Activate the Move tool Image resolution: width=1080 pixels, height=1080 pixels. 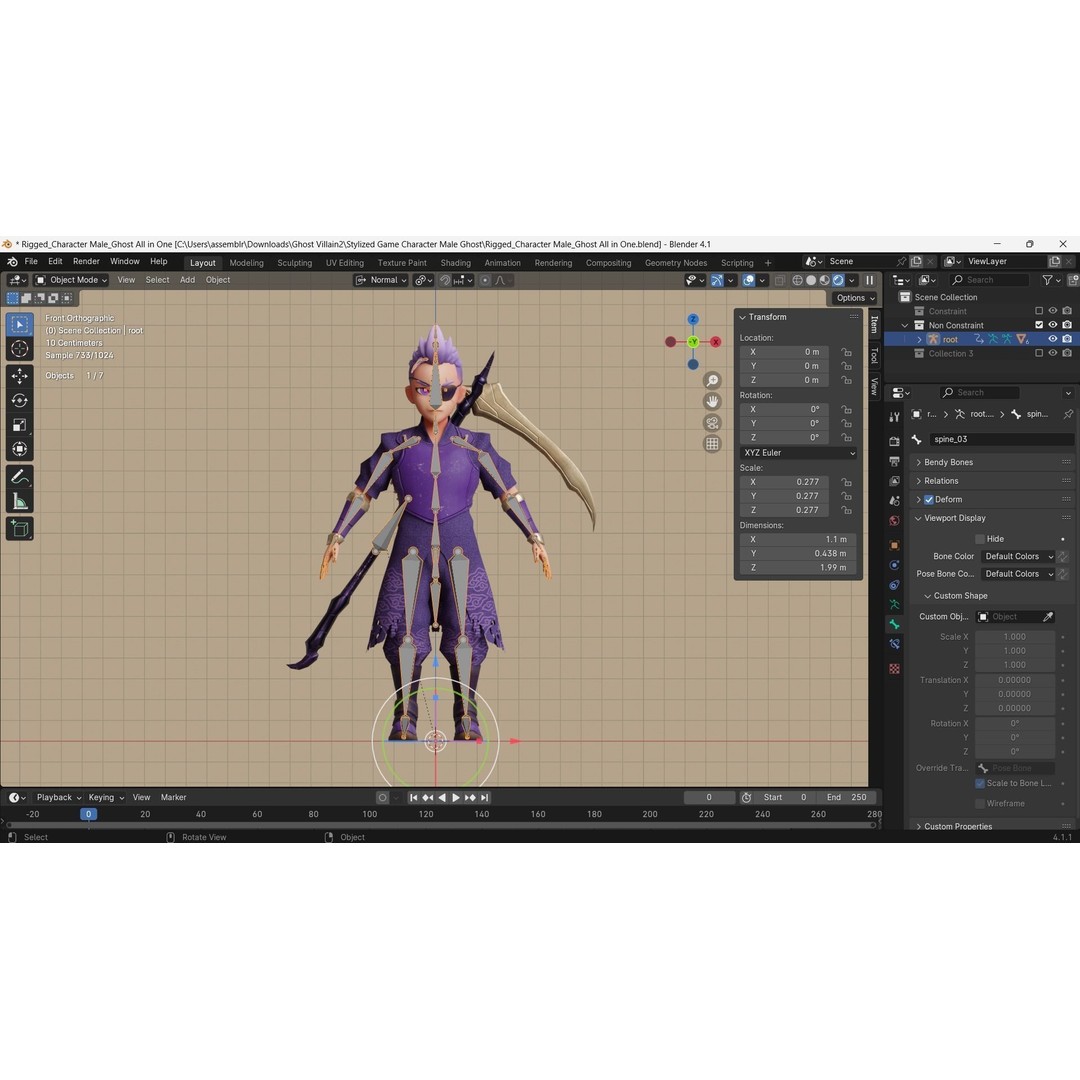point(19,375)
